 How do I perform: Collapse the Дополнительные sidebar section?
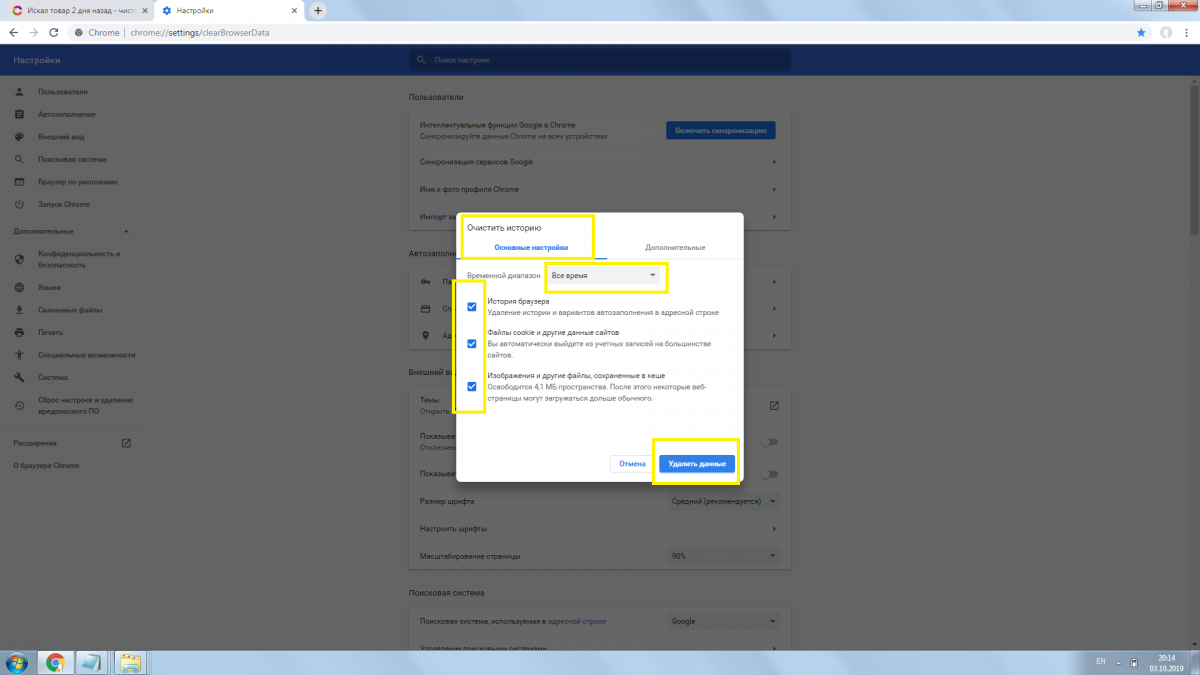click(125, 232)
